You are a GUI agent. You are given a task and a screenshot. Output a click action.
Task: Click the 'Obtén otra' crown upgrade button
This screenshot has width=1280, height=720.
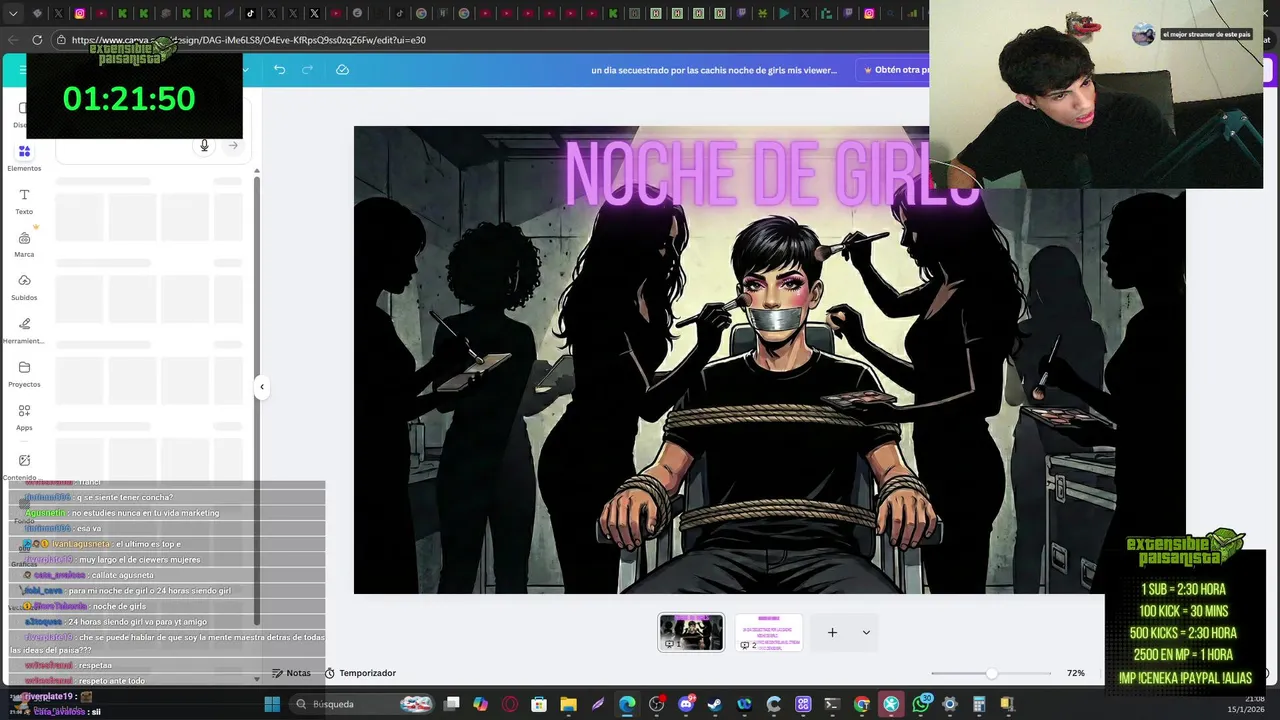[896, 70]
